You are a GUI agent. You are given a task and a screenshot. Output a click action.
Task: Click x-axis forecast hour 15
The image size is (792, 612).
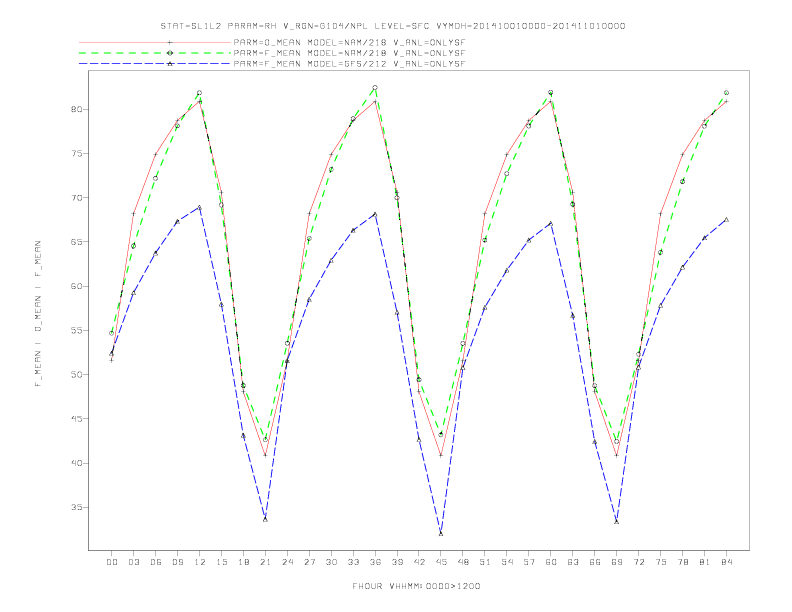221,562
